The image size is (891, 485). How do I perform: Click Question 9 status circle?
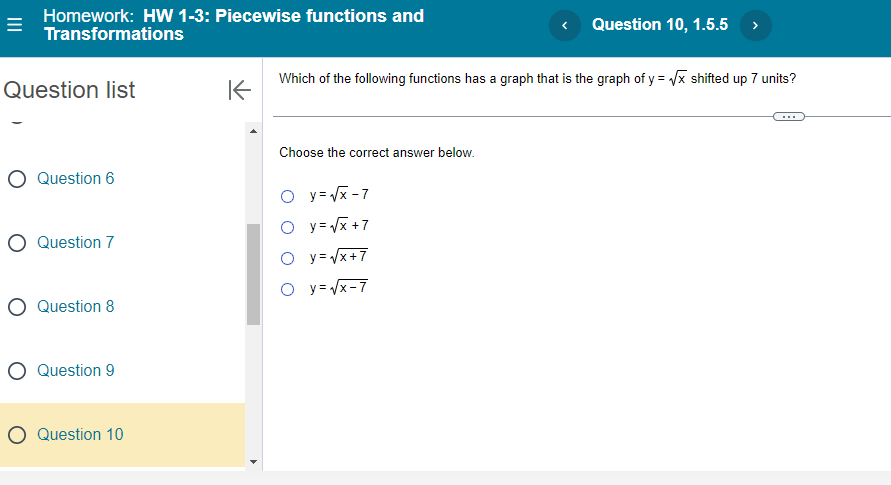pyautogui.click(x=17, y=371)
